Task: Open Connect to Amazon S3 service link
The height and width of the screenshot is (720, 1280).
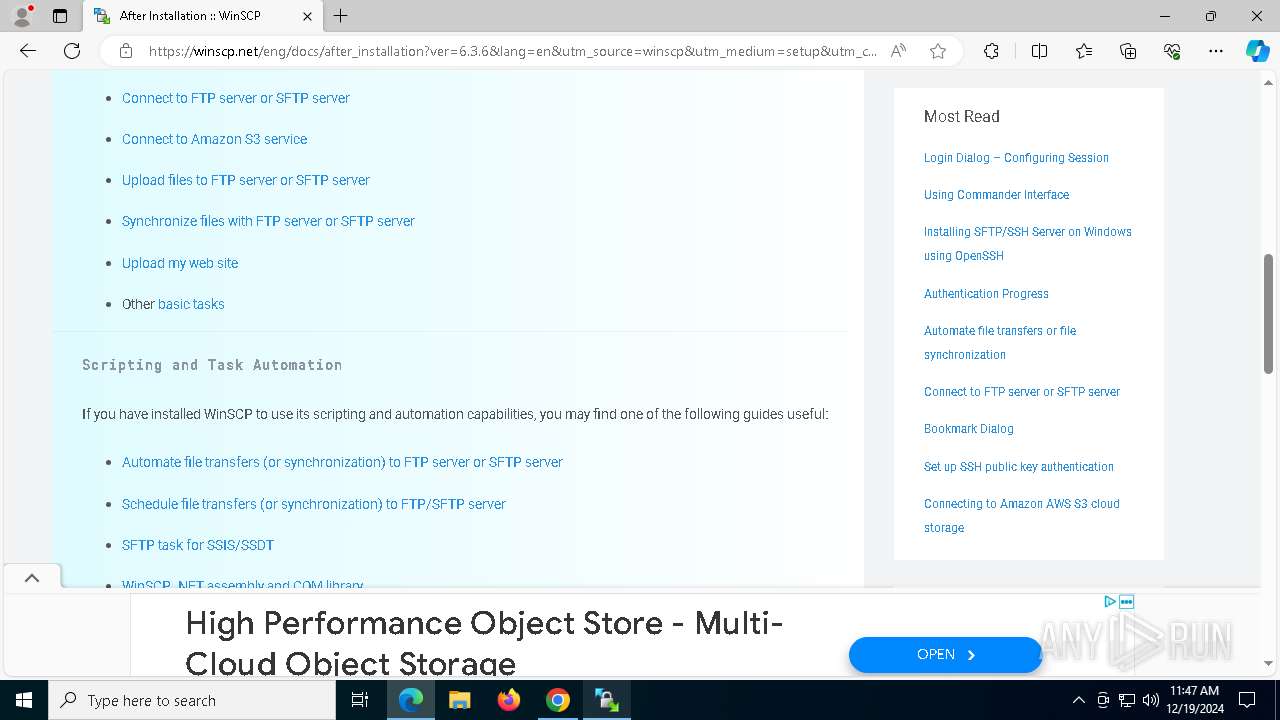Action: pos(214,139)
